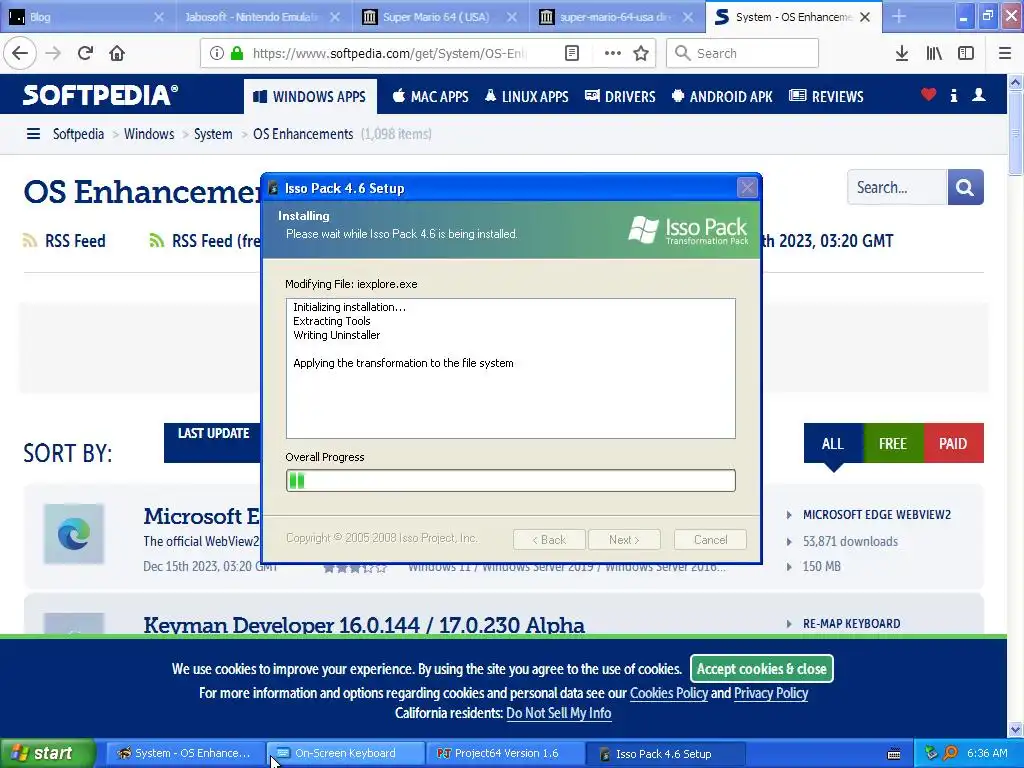Filter listing by FREE

(x=893, y=443)
